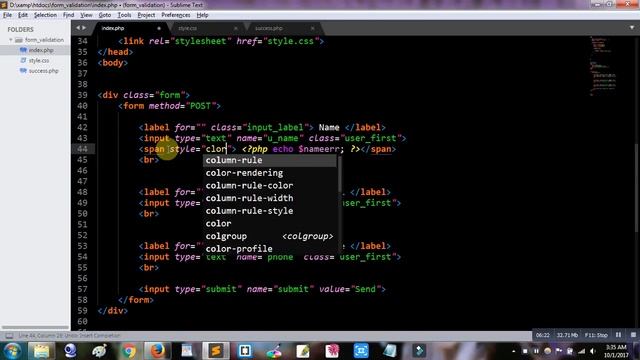Open the dark teal taskbar app
This screenshot has width=640, height=360.
pos(419,351)
